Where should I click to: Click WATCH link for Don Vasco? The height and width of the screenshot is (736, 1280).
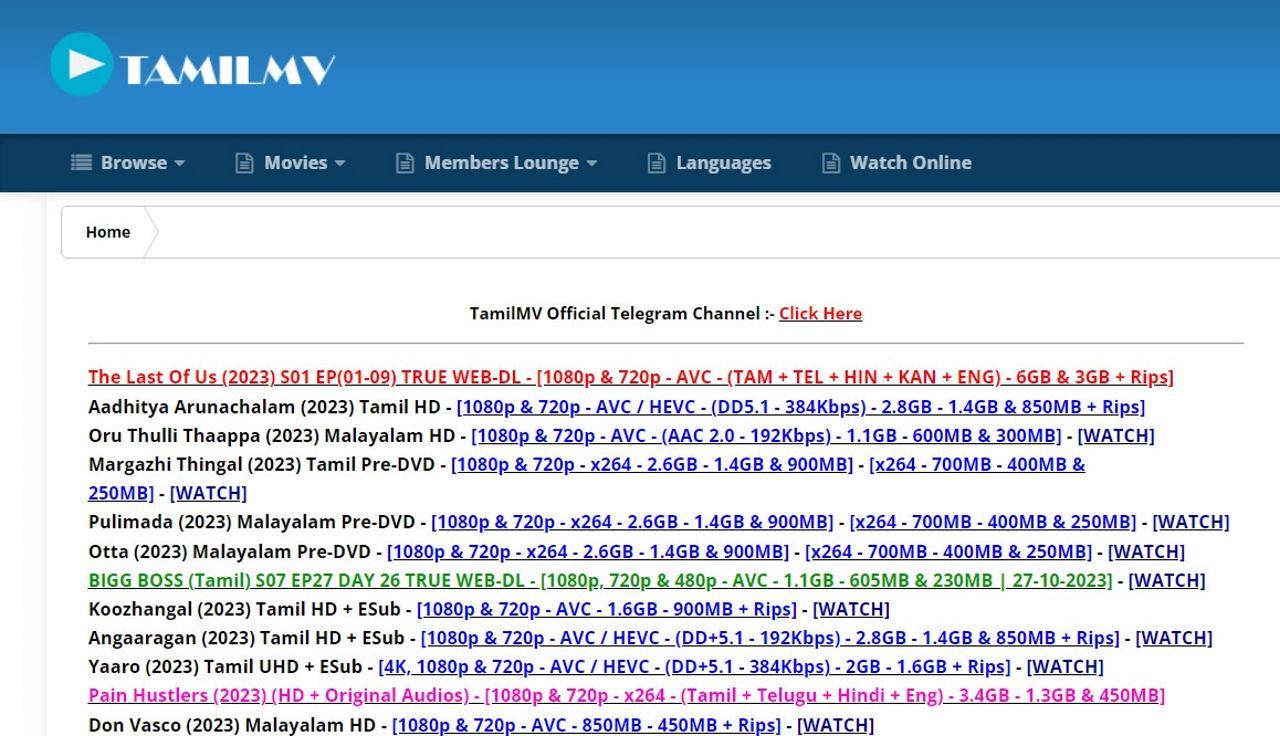(x=835, y=725)
